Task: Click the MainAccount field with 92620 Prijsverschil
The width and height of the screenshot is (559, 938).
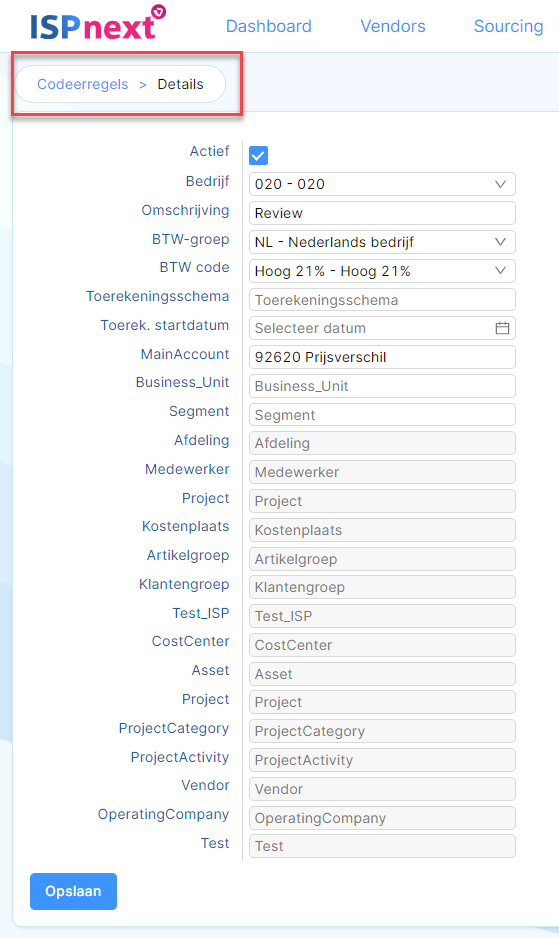Action: (x=382, y=357)
